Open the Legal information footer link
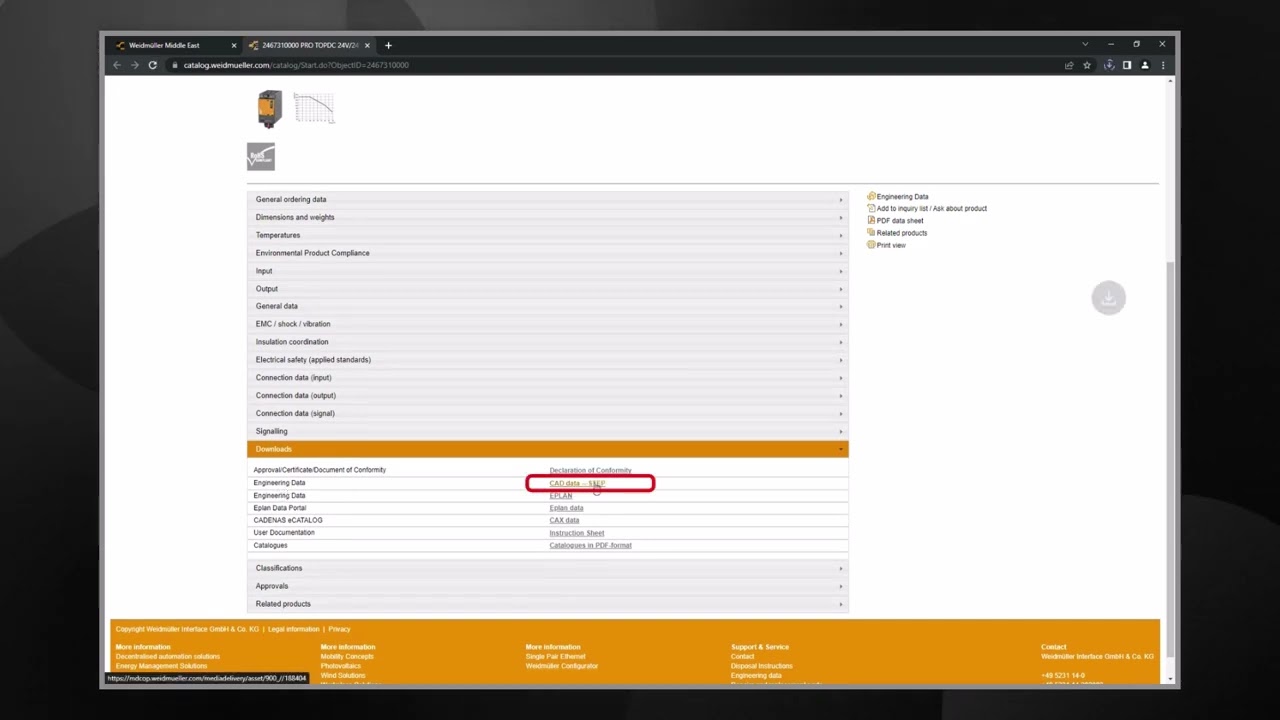The height and width of the screenshot is (720, 1280). (294, 629)
